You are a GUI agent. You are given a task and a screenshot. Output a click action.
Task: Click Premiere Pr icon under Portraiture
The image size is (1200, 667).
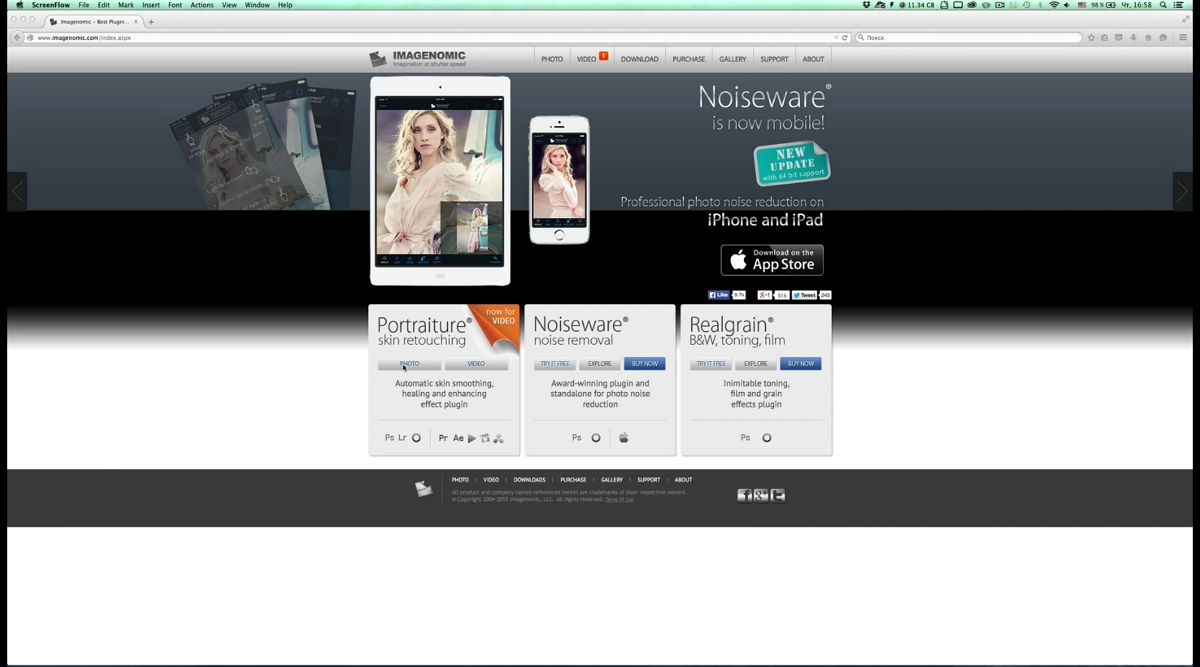click(443, 438)
